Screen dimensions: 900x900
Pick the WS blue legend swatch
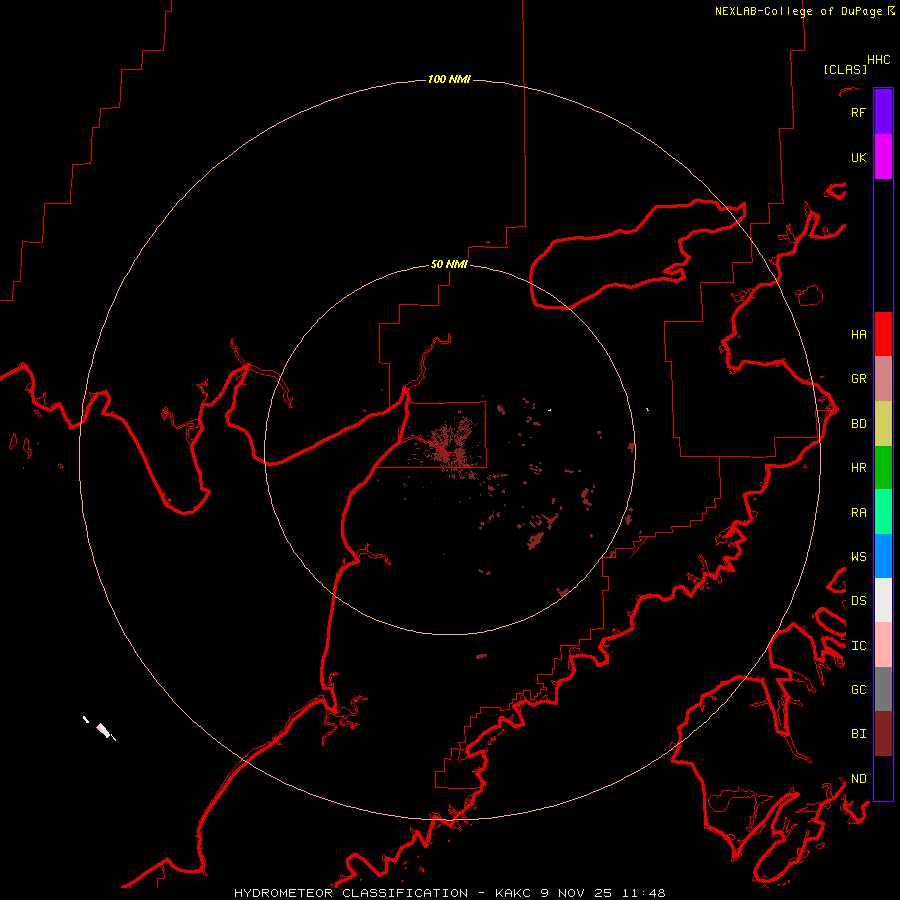(x=883, y=556)
